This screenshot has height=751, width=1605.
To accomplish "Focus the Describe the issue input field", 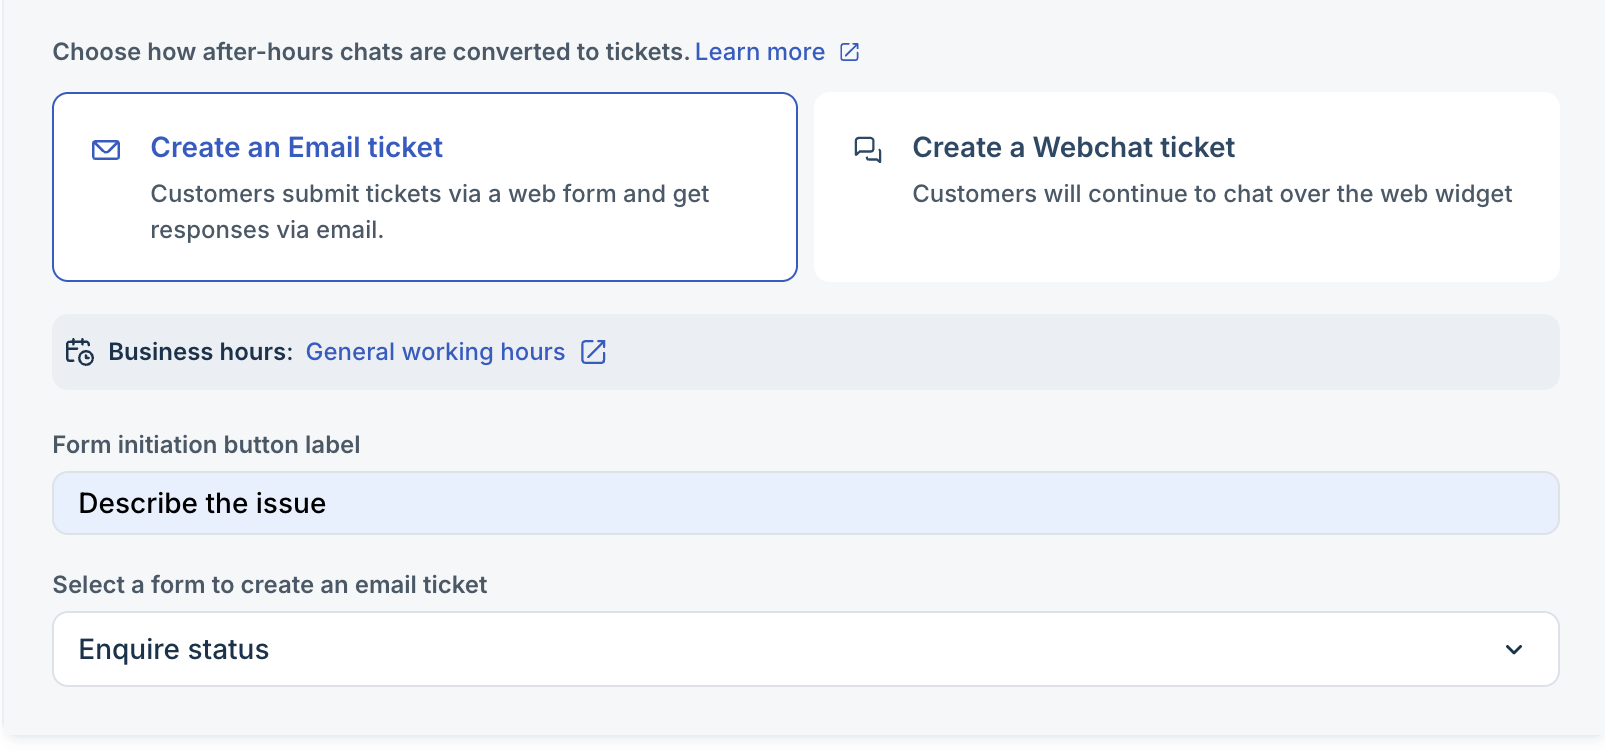I will (x=805, y=503).
